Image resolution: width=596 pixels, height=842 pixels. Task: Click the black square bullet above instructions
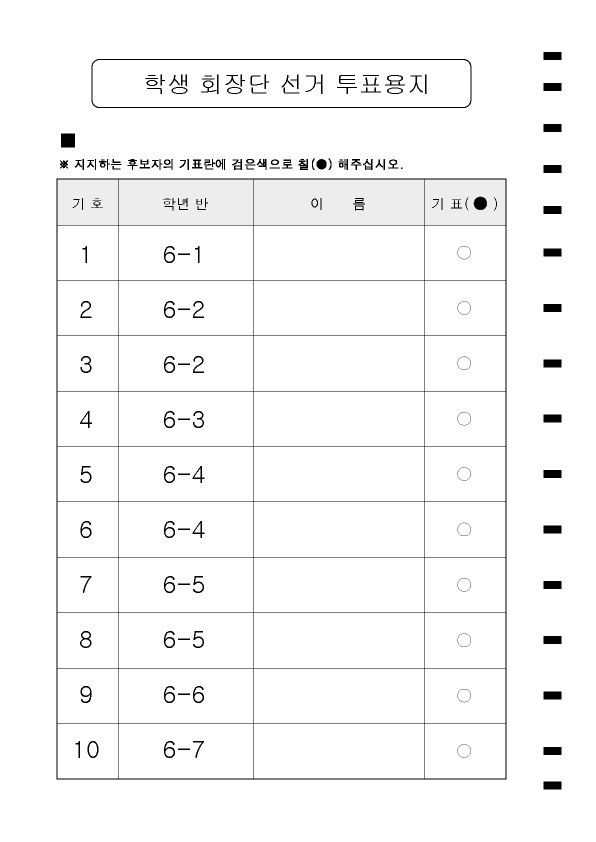(68, 140)
